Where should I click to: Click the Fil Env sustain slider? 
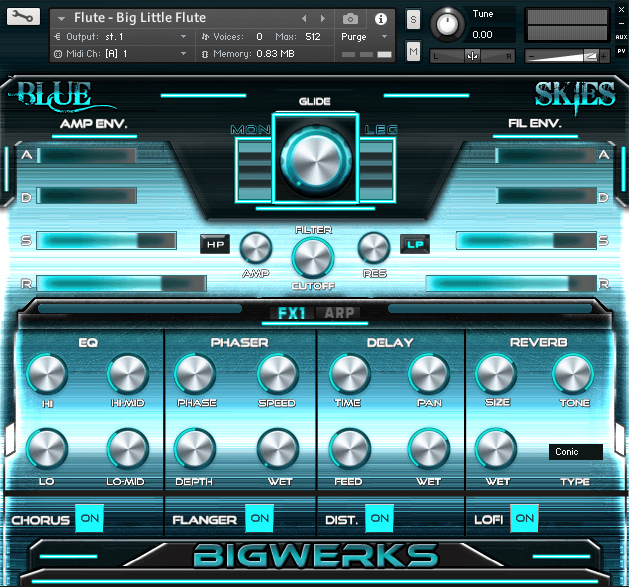tap(526, 240)
